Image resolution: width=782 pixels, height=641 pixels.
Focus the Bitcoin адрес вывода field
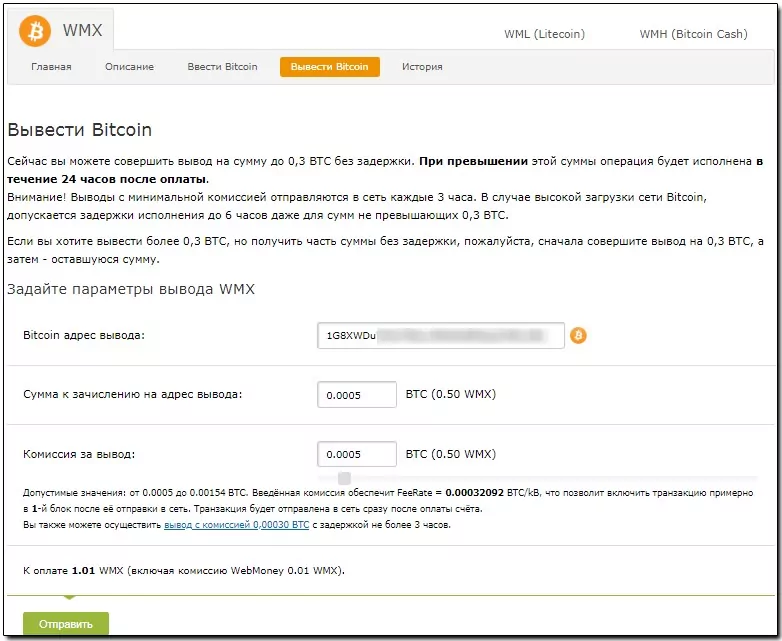click(x=441, y=335)
